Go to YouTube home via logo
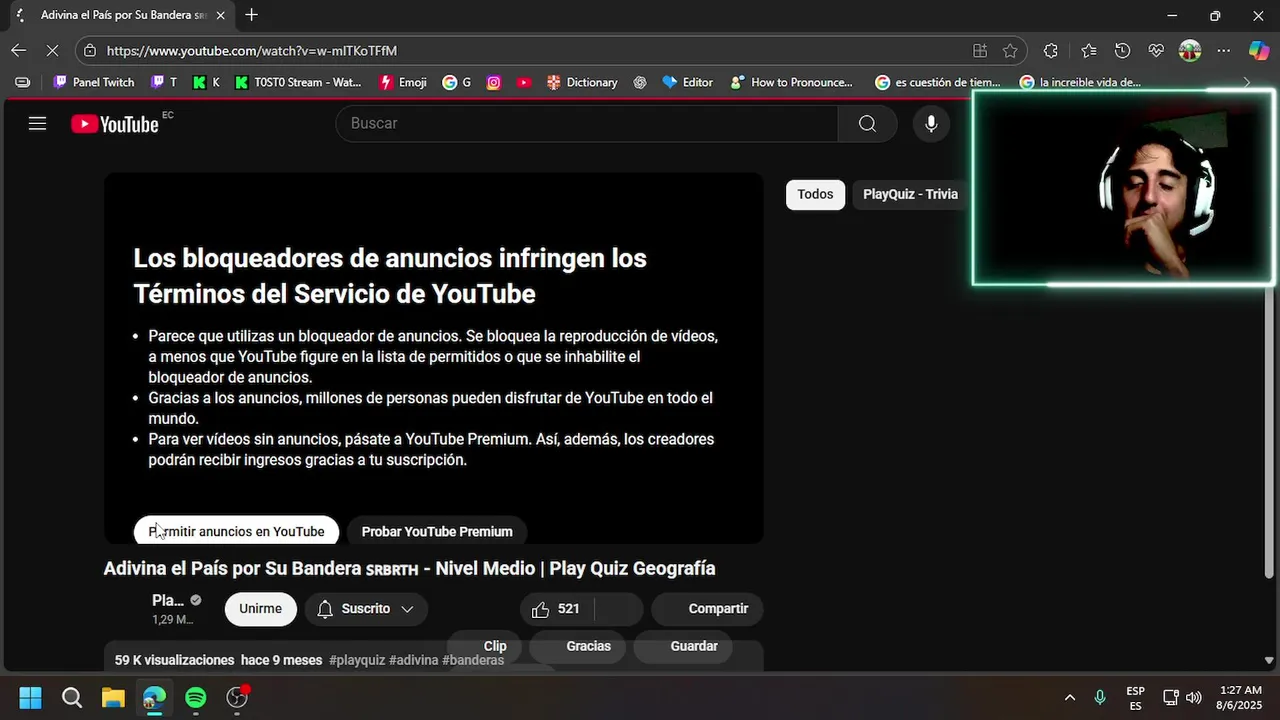The image size is (1280, 720). point(115,124)
